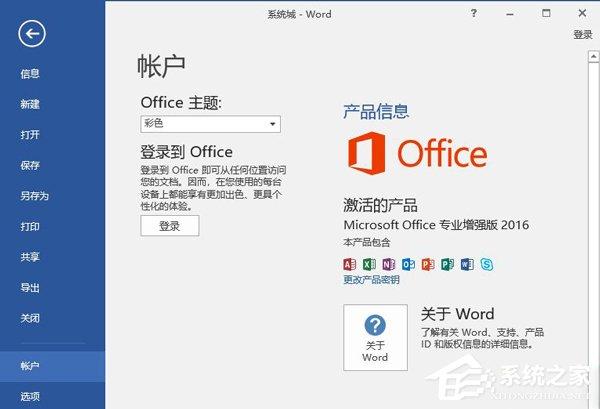Click the 关于 Word button
This screenshot has width=600, height=409.
point(375,337)
